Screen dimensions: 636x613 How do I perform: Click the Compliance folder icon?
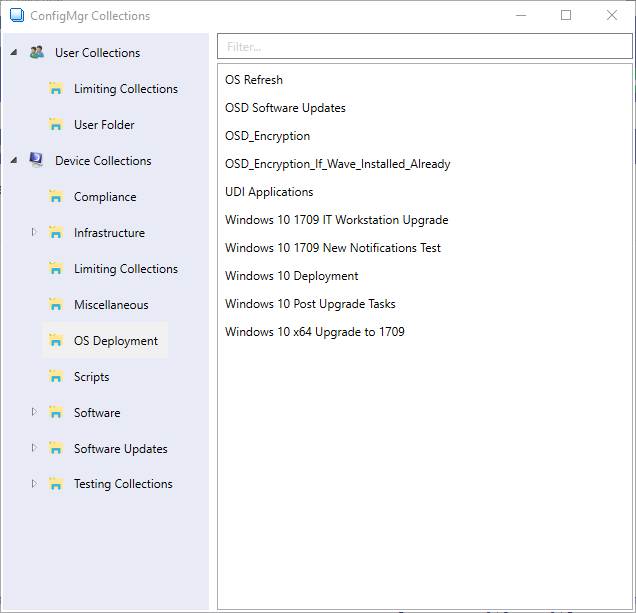click(56, 197)
